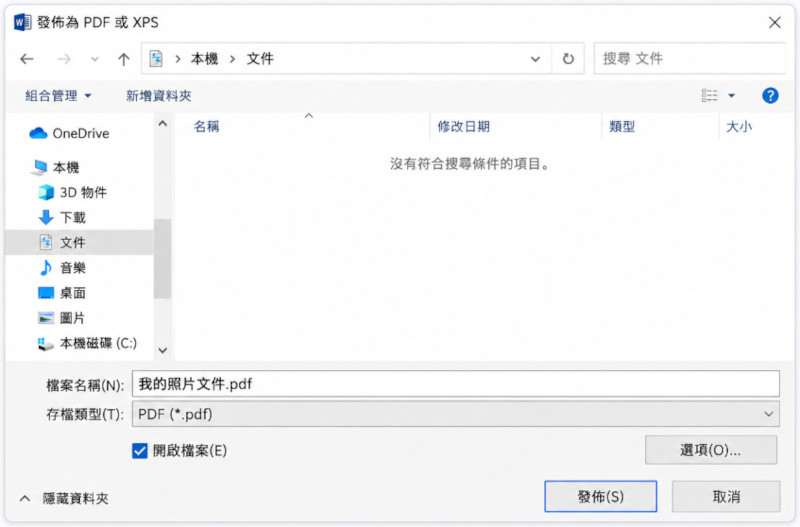The height and width of the screenshot is (527, 800).
Task: Click the sidebar scrollbar thumb
Action: point(163,259)
